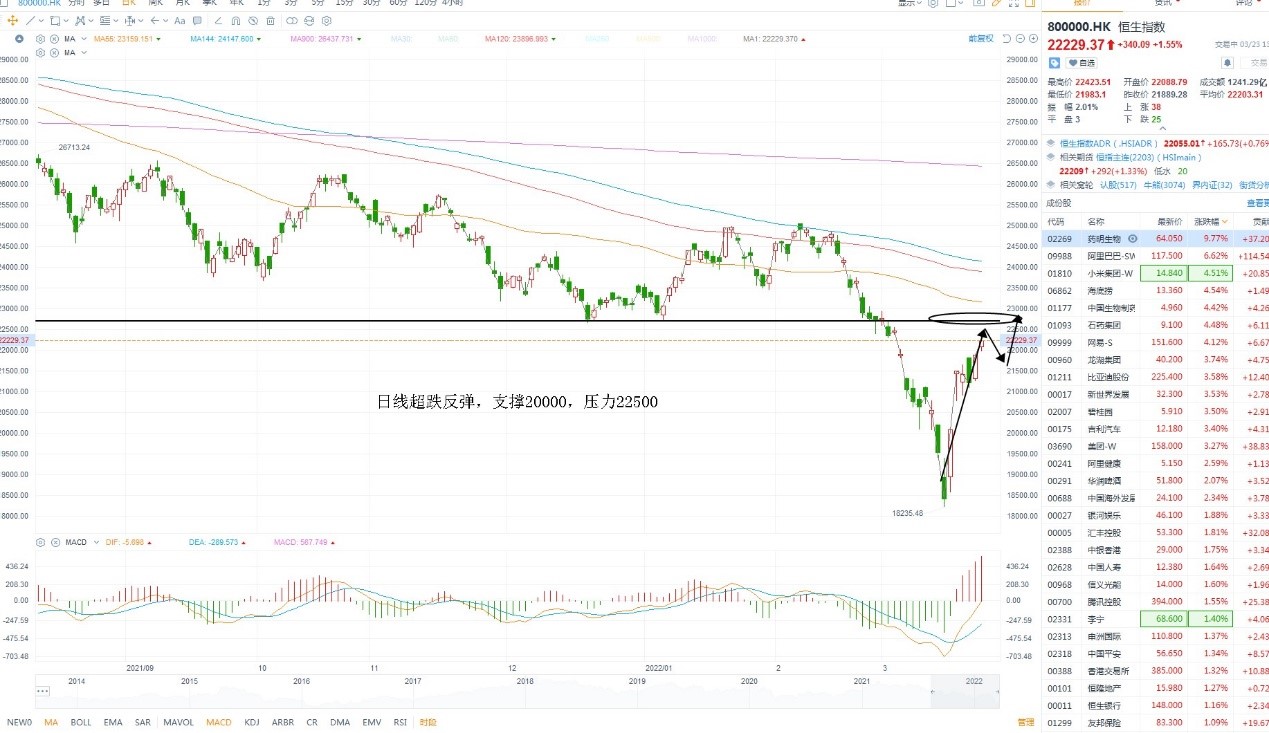Select 药明生物 row in constituents list
The height and width of the screenshot is (733, 1269).
pos(1155,239)
